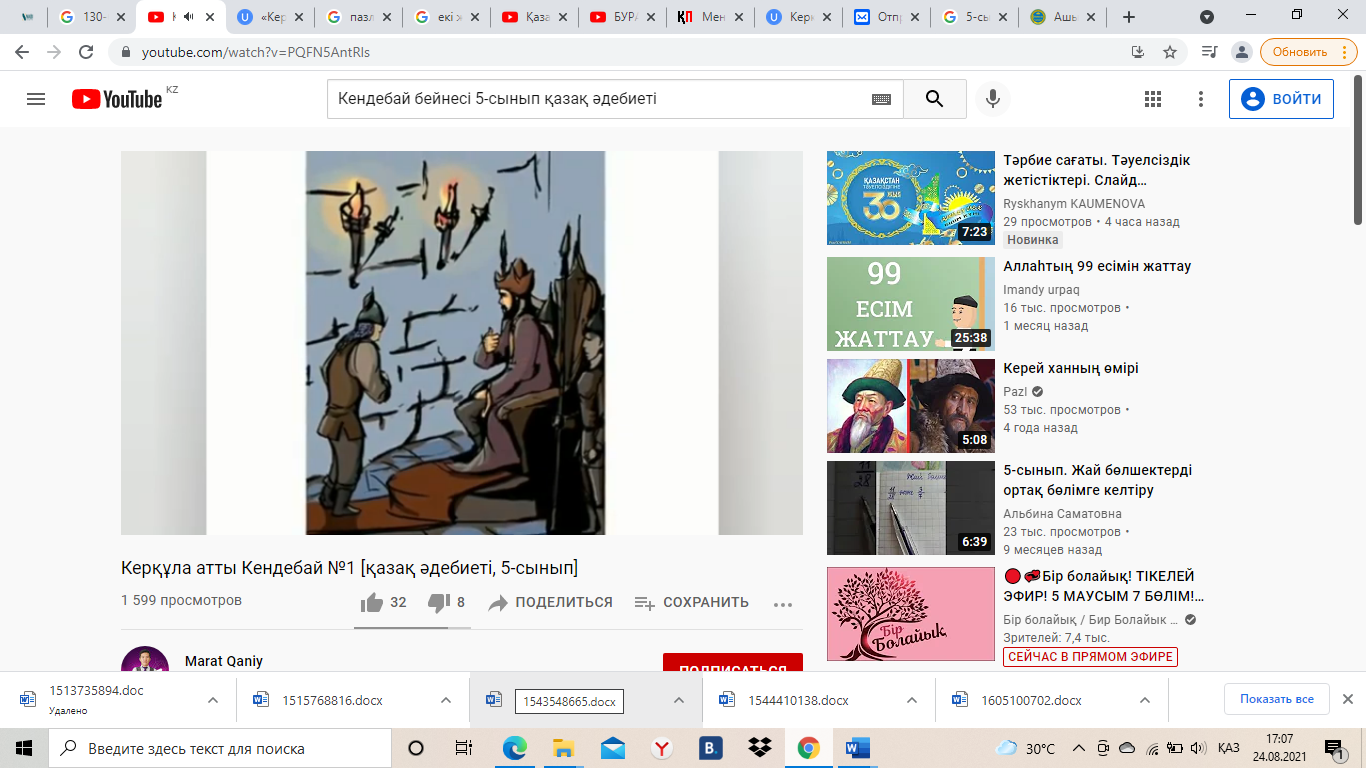Mute the playing YouTube tab
The width and height of the screenshot is (1366, 768).
pyautogui.click(x=187, y=17)
